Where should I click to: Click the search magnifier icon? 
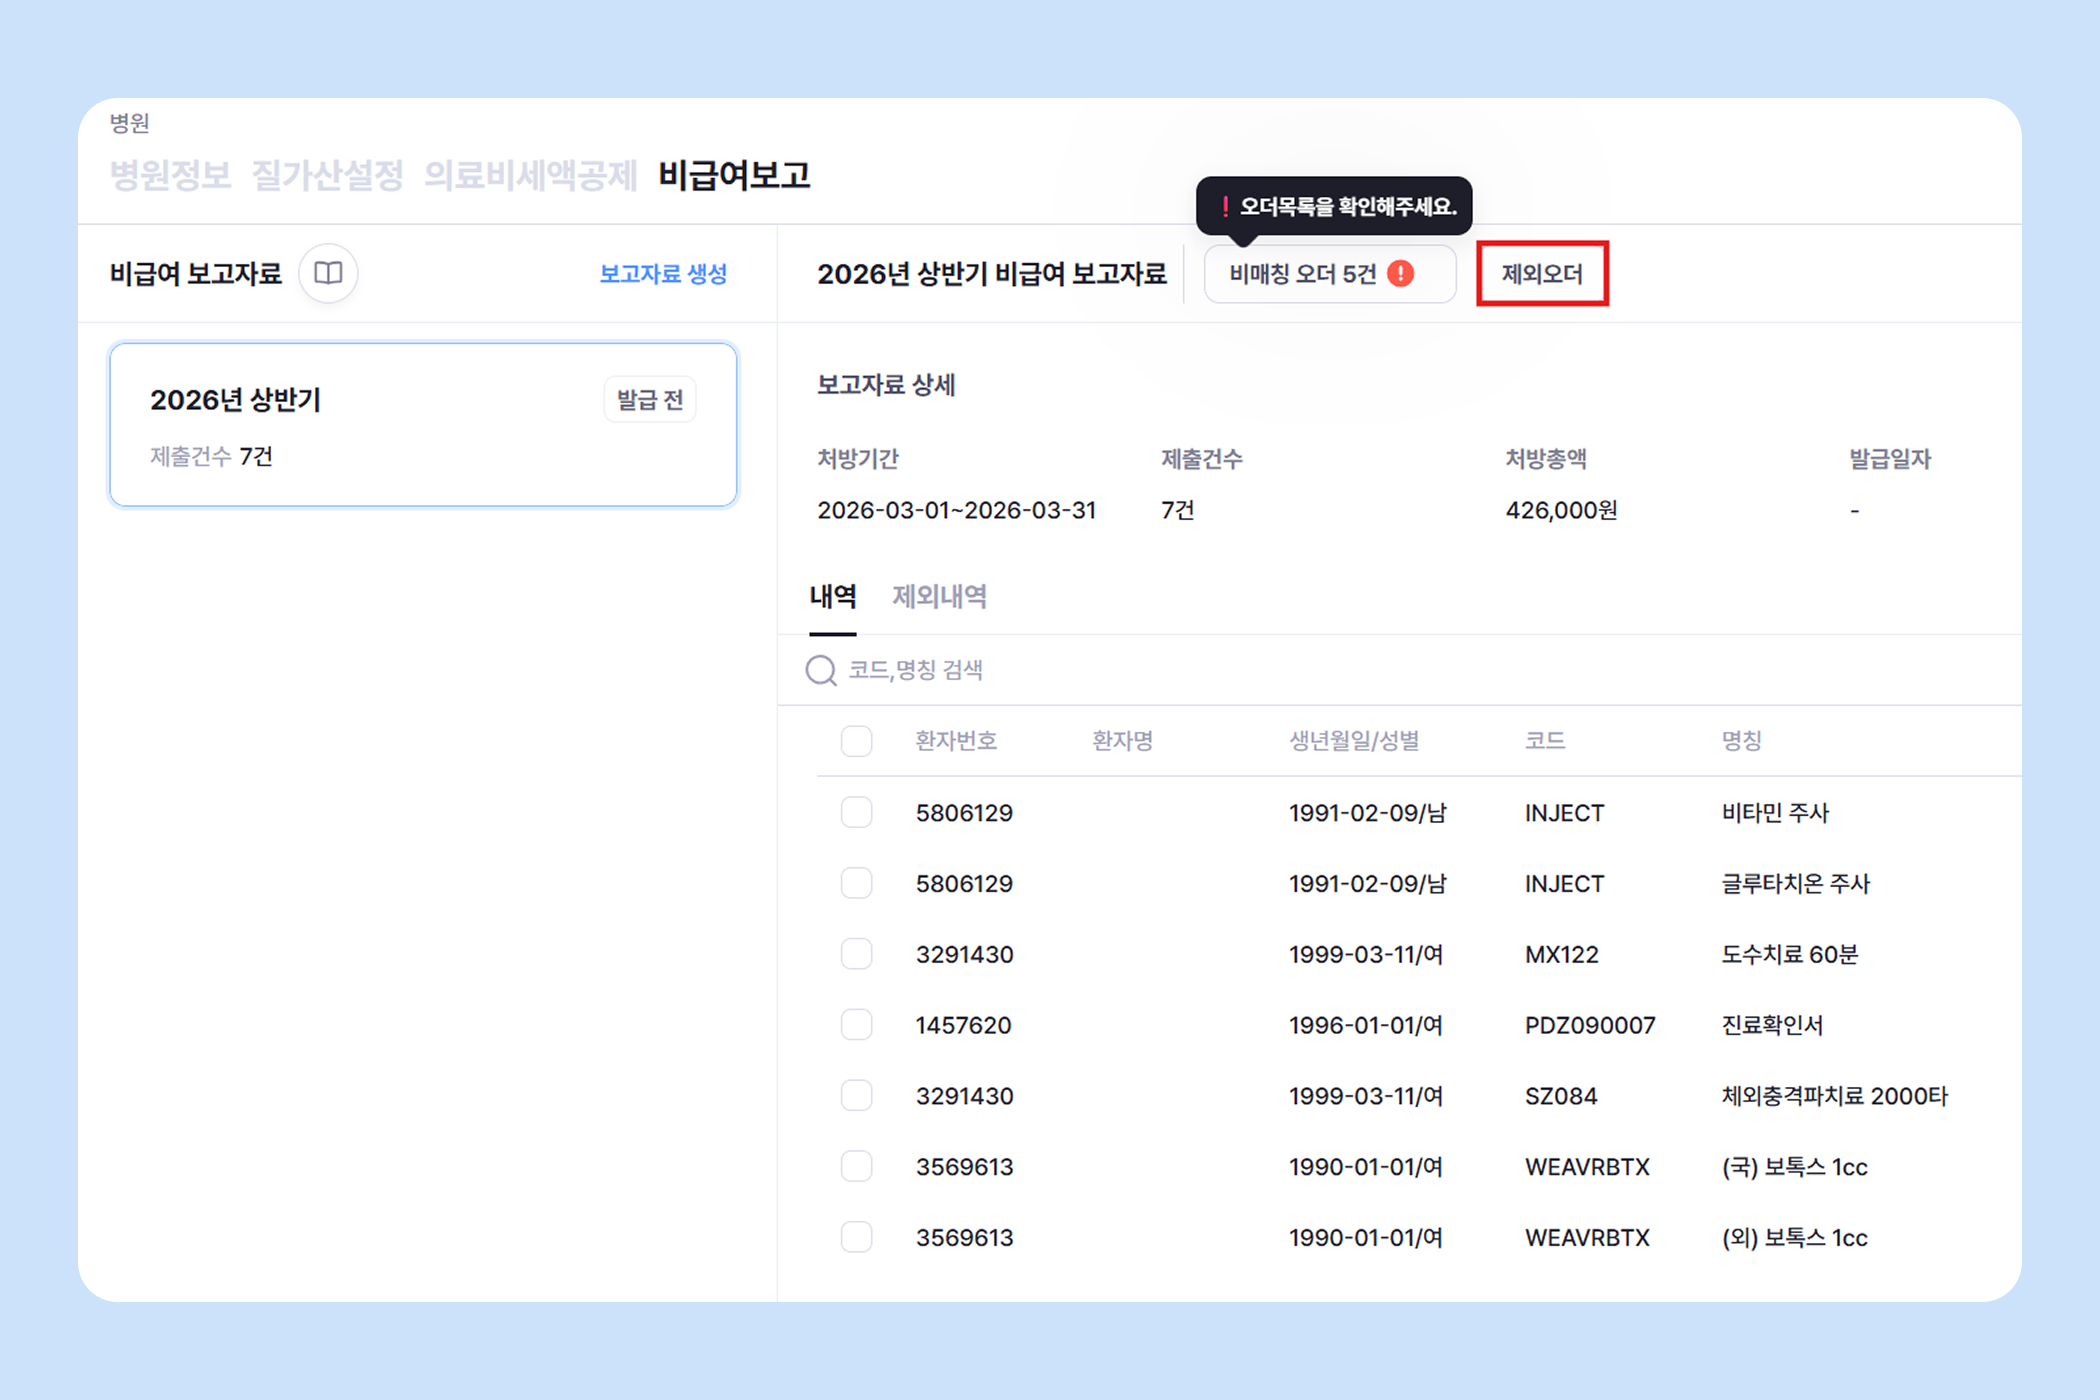point(821,670)
